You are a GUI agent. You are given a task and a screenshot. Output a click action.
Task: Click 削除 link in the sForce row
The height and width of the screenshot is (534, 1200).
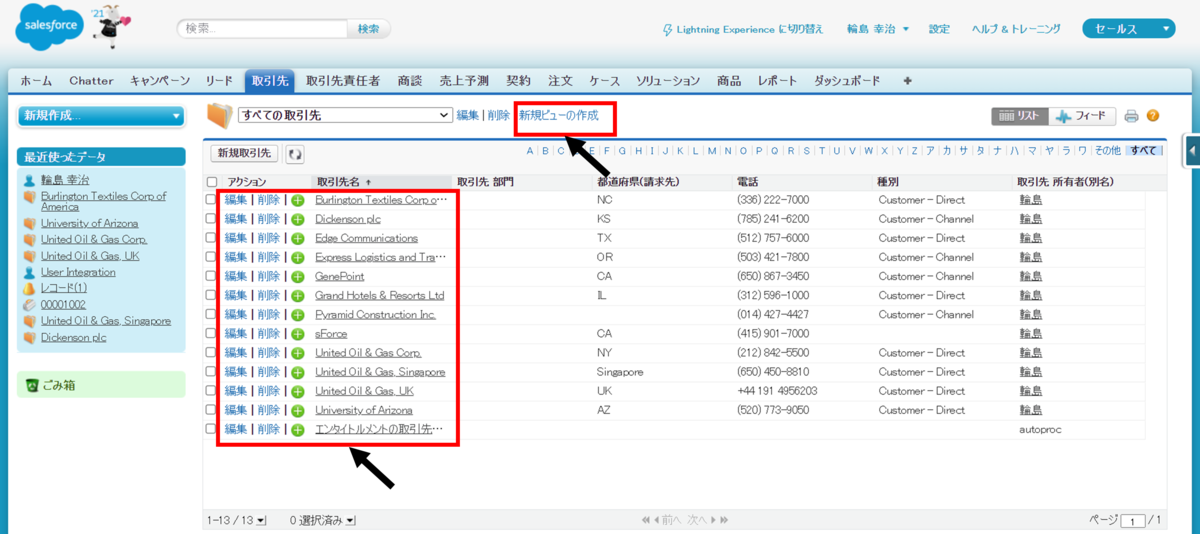pos(268,333)
